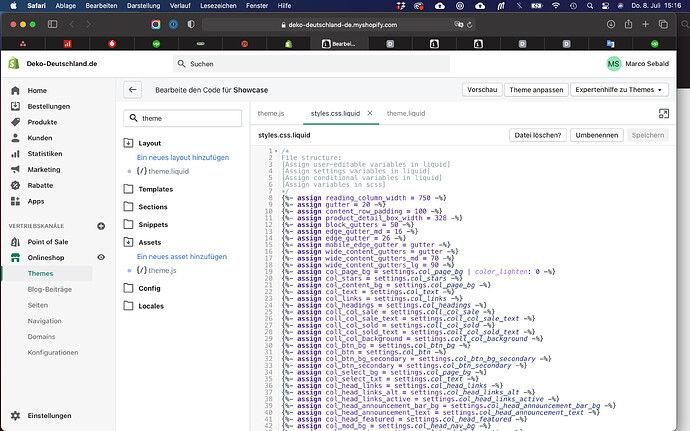690x431 pixels.
Task: Close the styles.css.liquid tab
Action: [370, 113]
